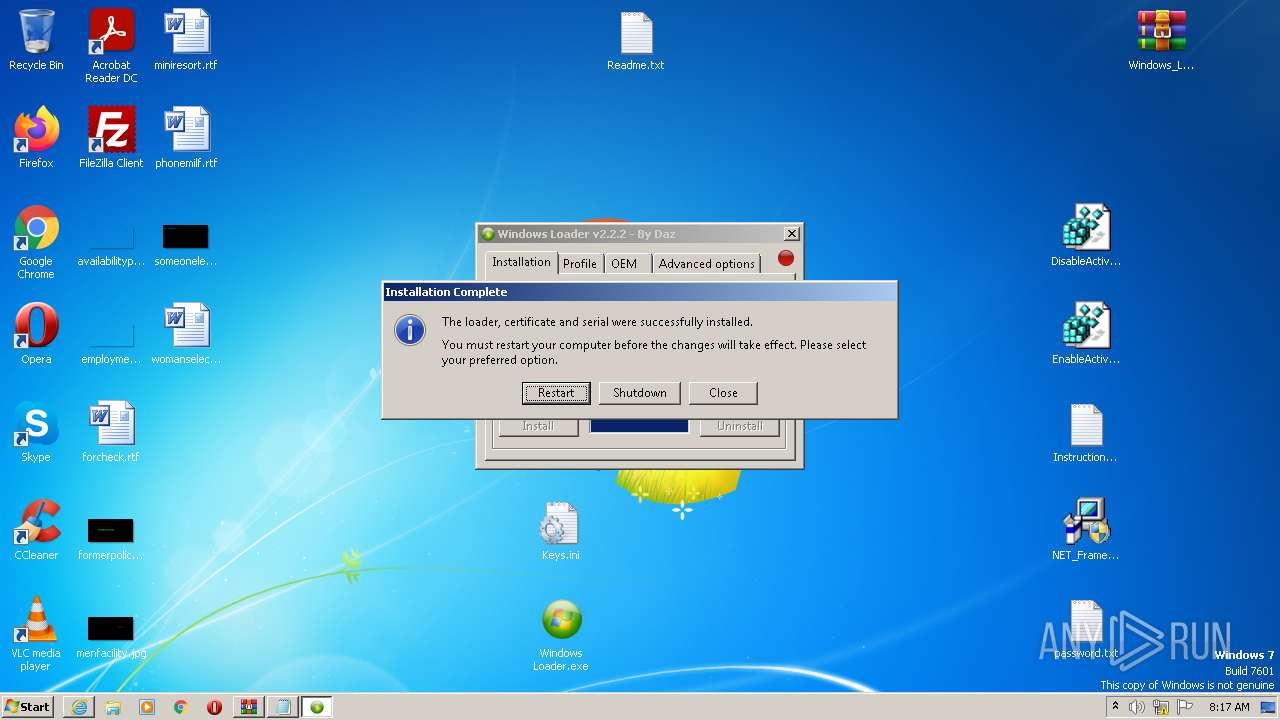Select EnableActiv... registry file icon
Image resolution: width=1280 pixels, height=720 pixels.
tap(1086, 334)
